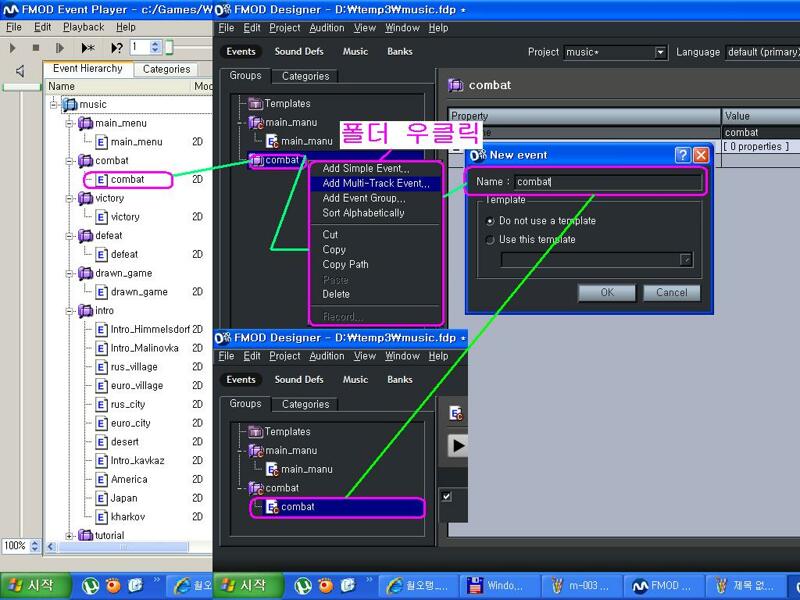
Task: Open the m-003 ... taskbar button
Action: [581, 586]
